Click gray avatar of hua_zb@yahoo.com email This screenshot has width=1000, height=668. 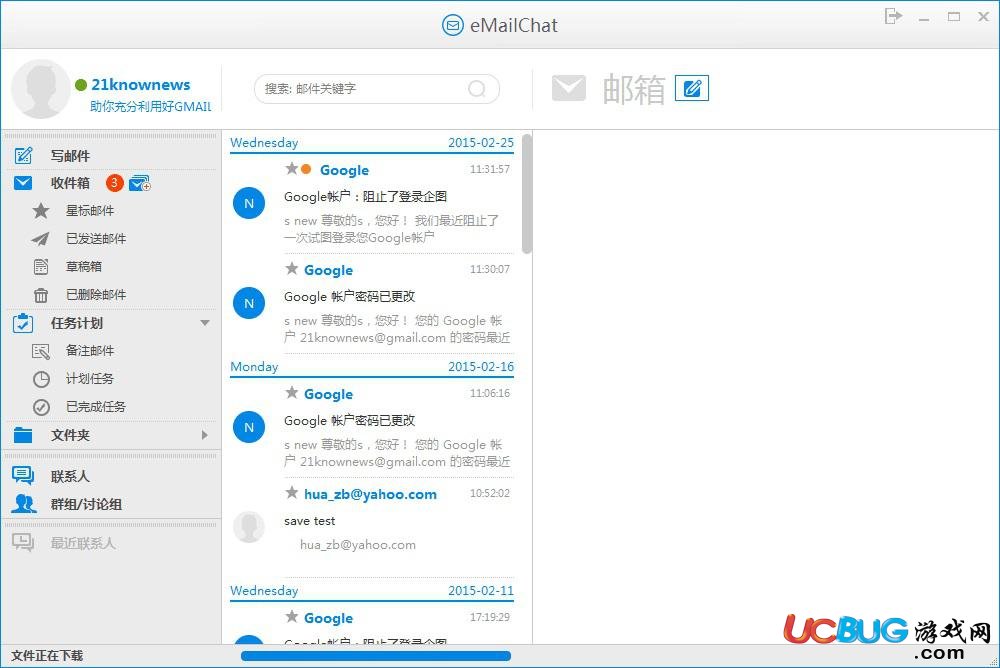click(x=249, y=527)
